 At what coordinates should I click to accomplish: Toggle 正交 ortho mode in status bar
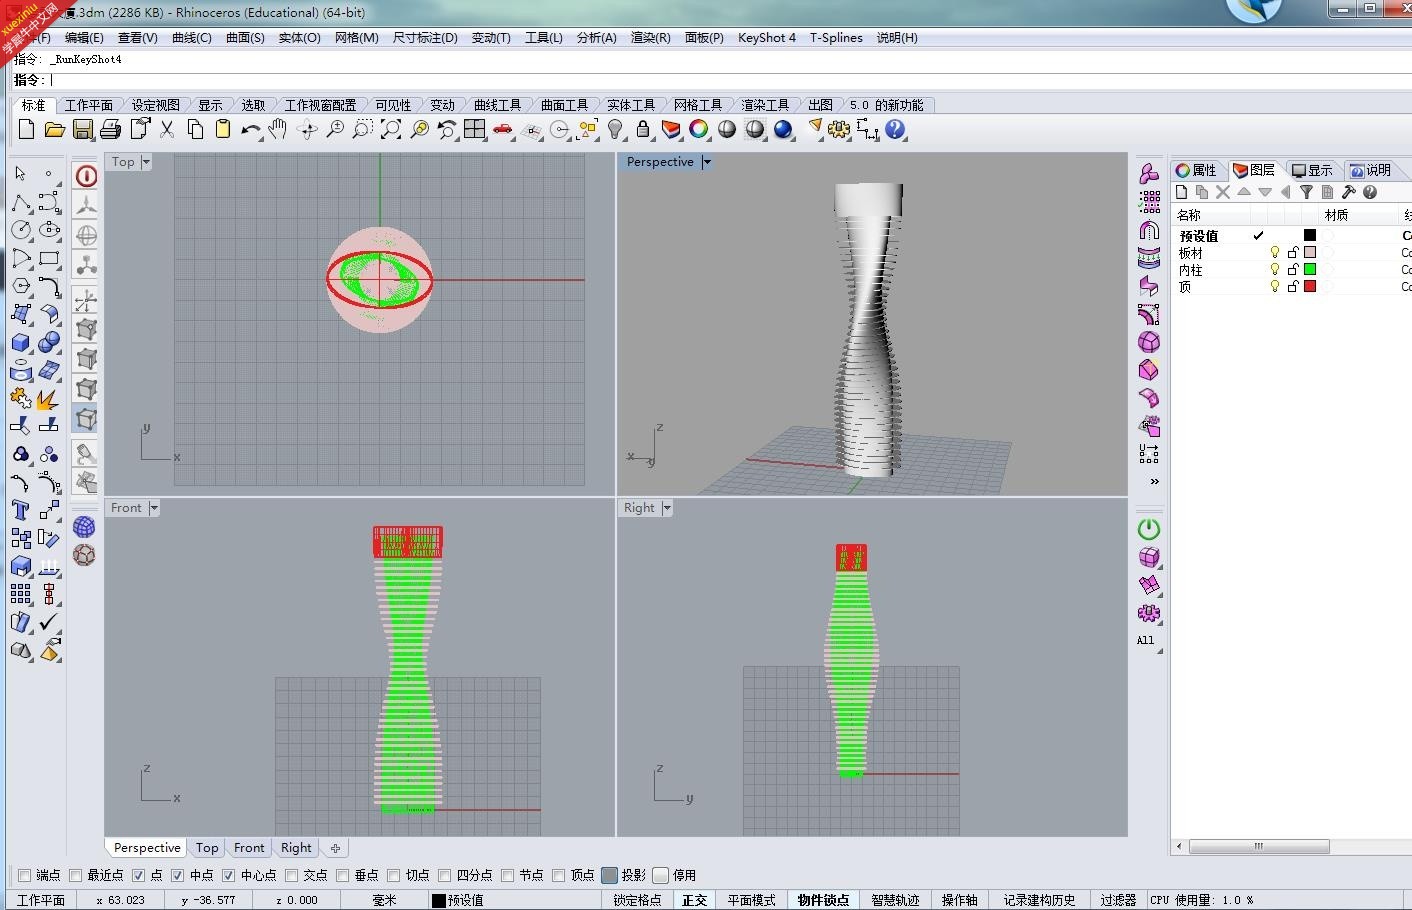694,900
